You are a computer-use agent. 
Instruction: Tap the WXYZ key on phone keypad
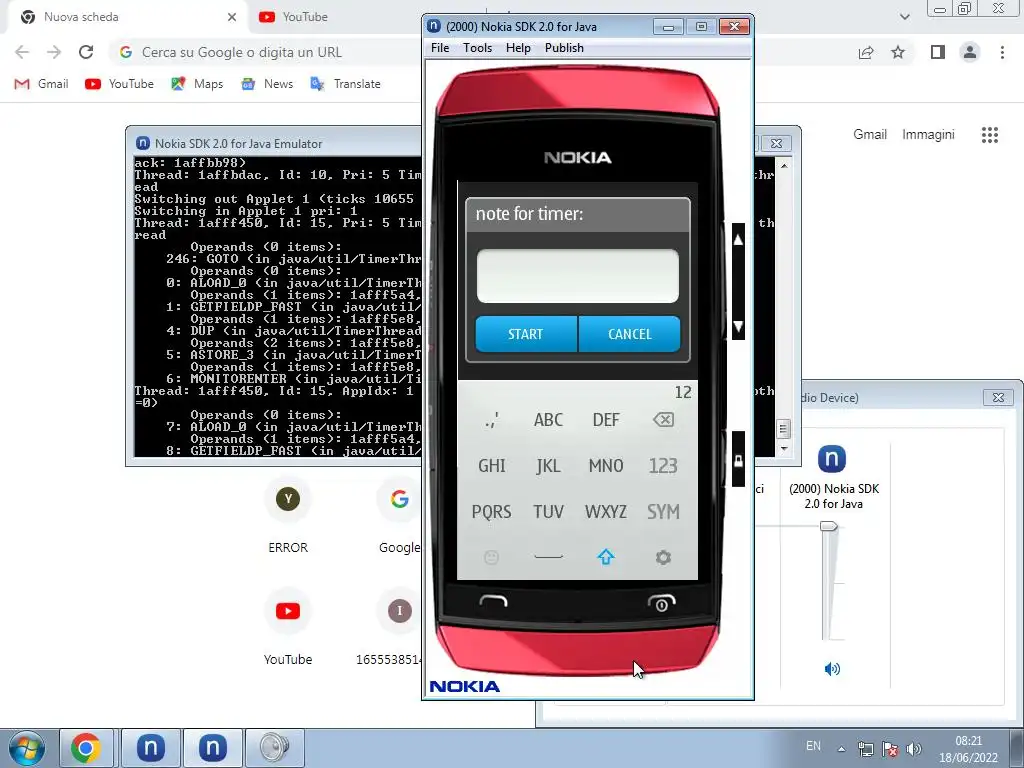pyautogui.click(x=605, y=511)
